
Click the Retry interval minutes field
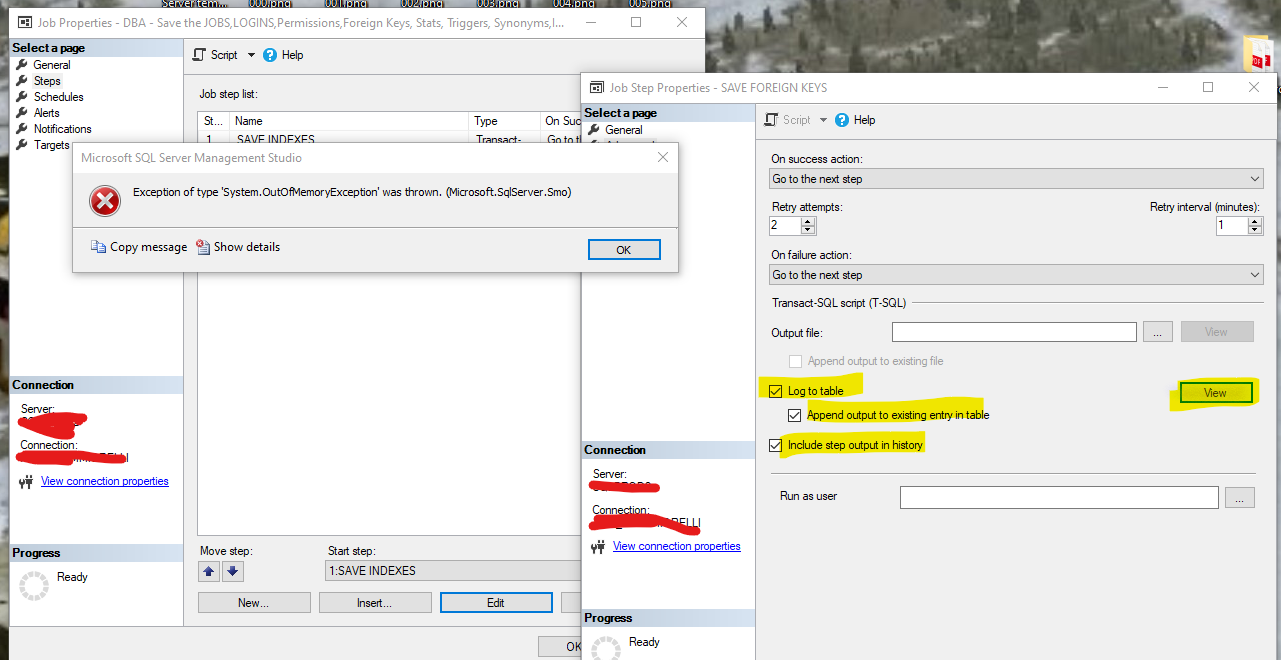click(x=1232, y=225)
